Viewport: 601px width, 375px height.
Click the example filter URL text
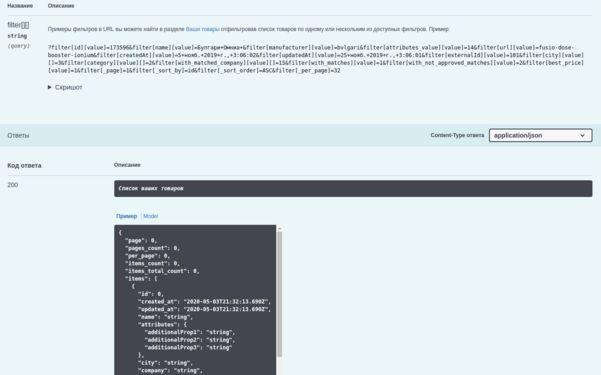(x=315, y=59)
